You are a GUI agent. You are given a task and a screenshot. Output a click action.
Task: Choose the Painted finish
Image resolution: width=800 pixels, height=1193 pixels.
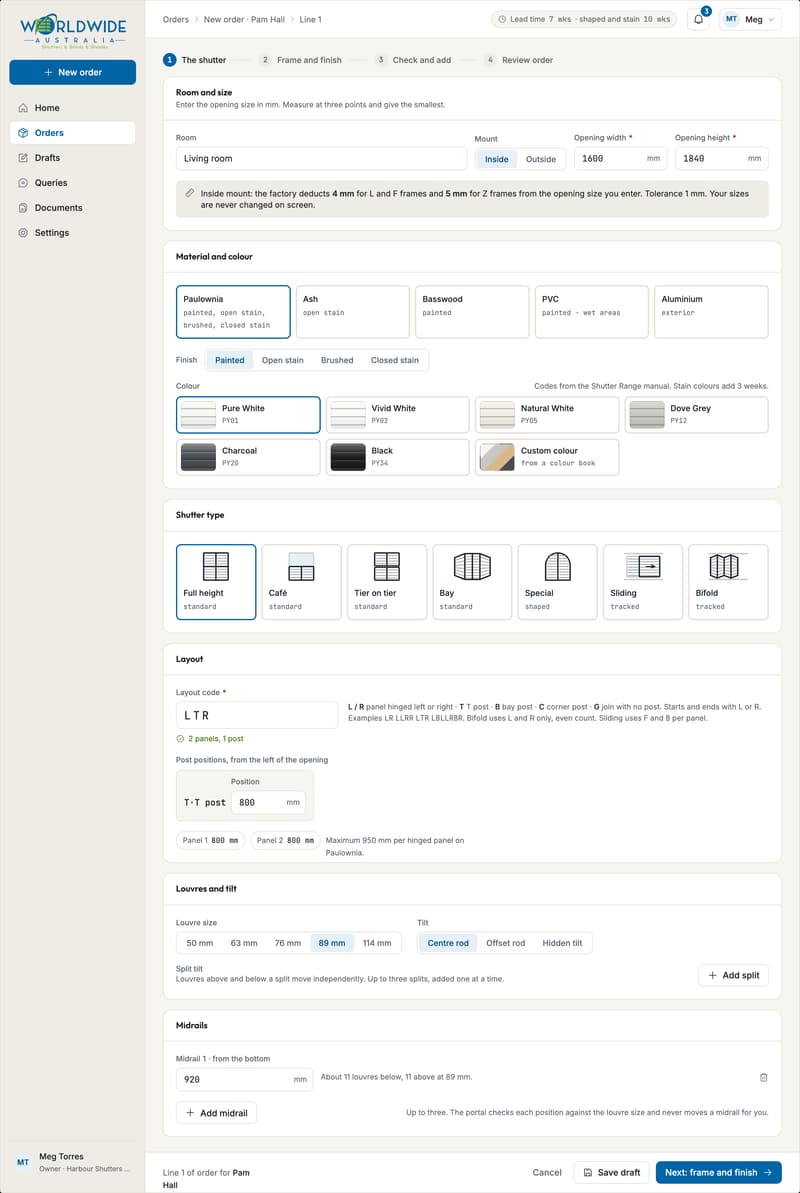pos(229,360)
